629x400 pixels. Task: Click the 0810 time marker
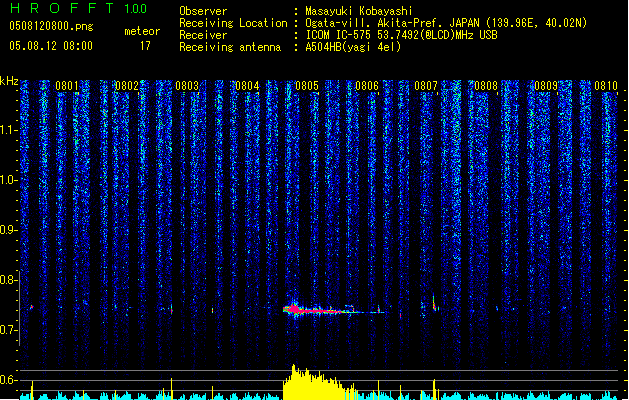pos(606,86)
